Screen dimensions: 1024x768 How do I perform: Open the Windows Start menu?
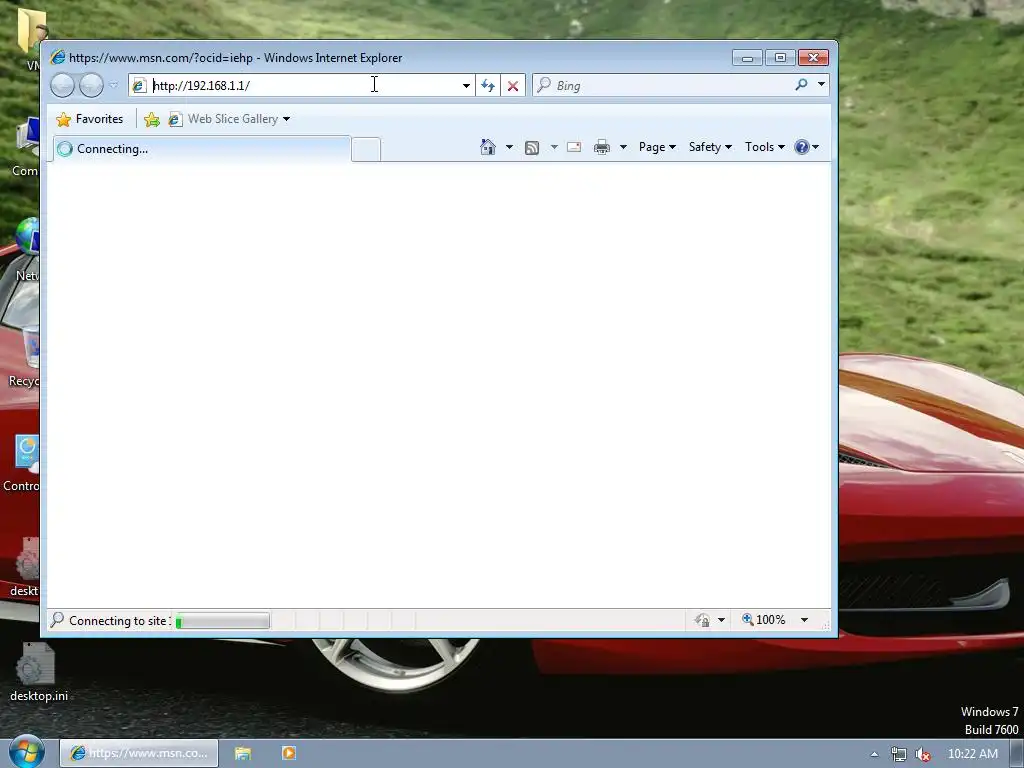27,752
